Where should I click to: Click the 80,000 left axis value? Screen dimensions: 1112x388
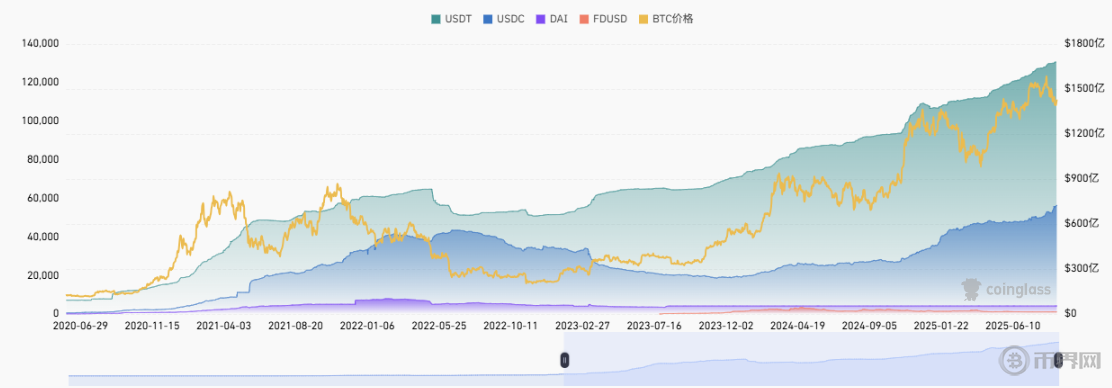43,160
